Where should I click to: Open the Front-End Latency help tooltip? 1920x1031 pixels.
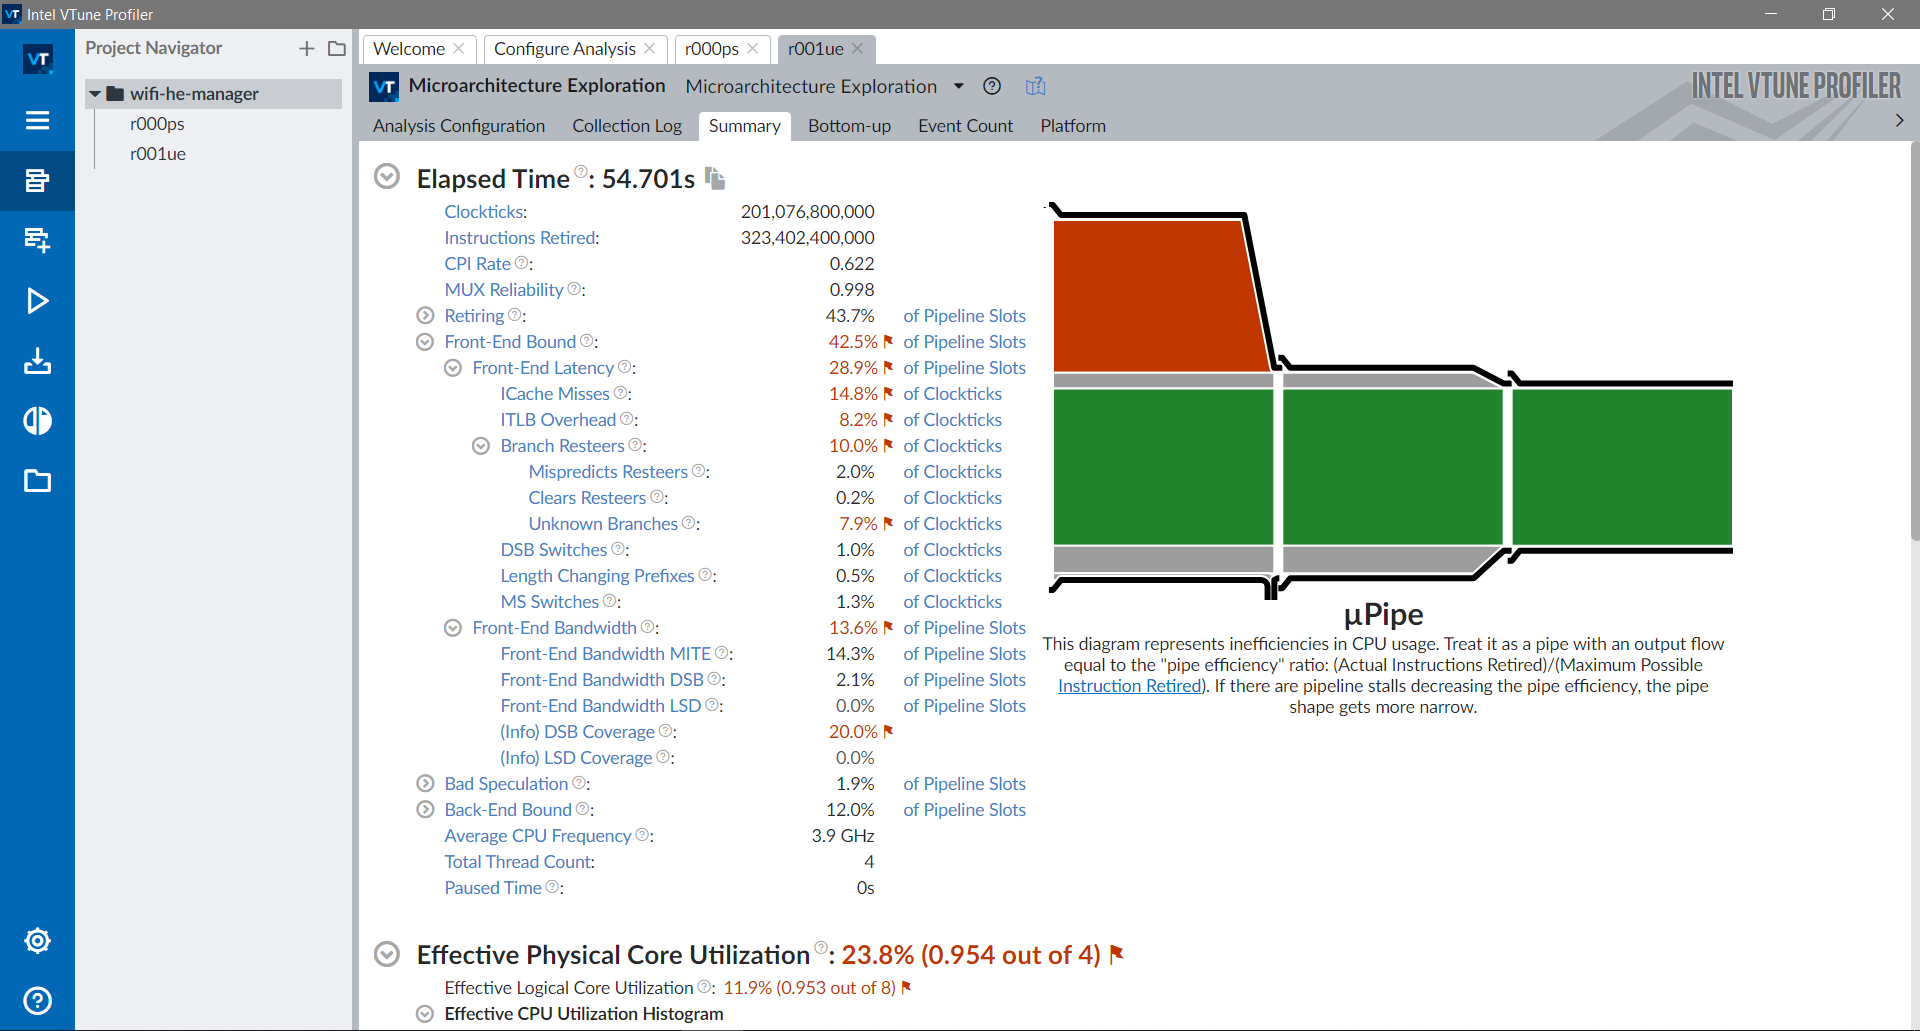(625, 367)
